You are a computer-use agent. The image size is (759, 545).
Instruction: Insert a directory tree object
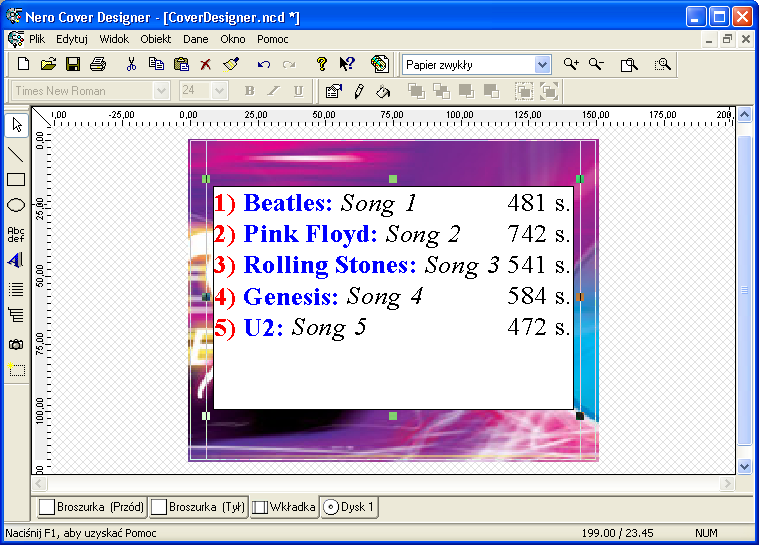[x=16, y=316]
